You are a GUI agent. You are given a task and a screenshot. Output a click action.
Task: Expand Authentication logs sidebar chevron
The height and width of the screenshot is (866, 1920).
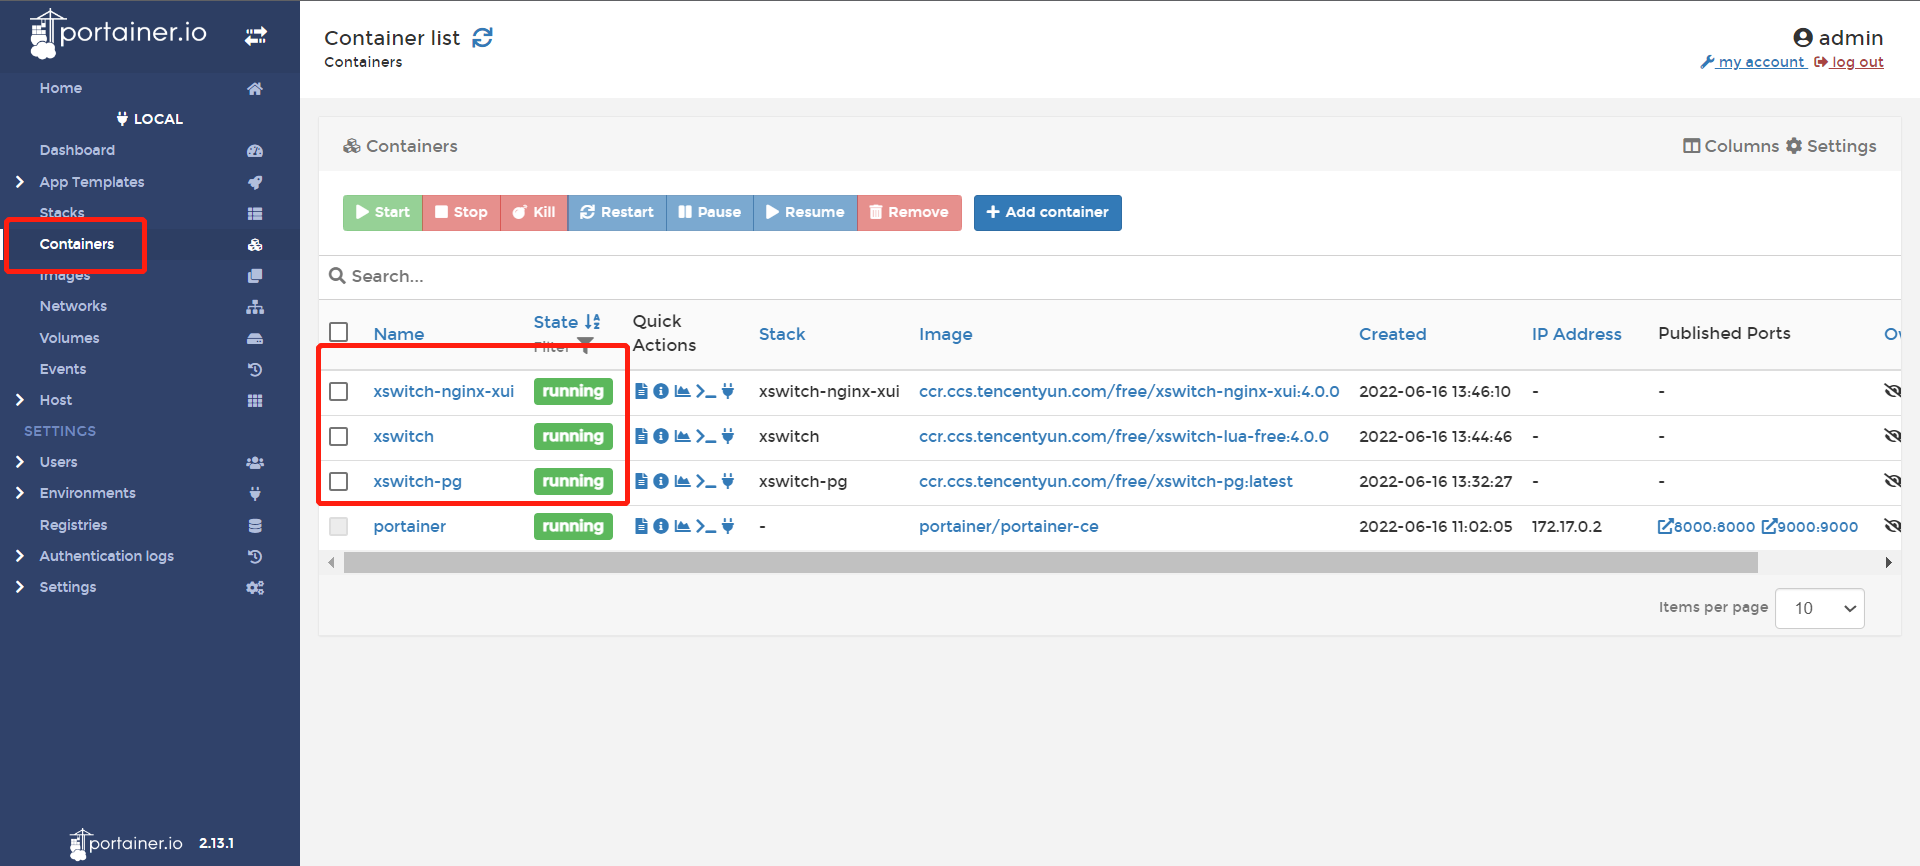click(x=20, y=556)
